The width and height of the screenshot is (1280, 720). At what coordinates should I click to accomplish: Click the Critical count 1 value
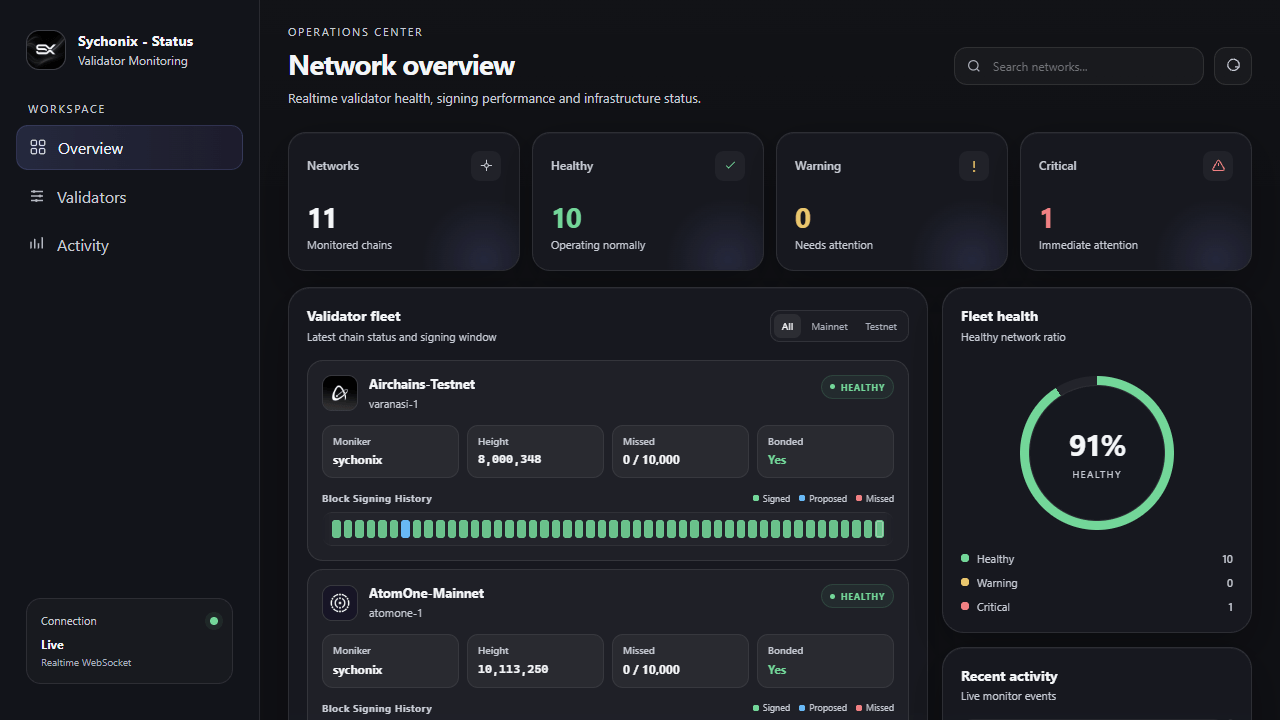(x=1047, y=218)
